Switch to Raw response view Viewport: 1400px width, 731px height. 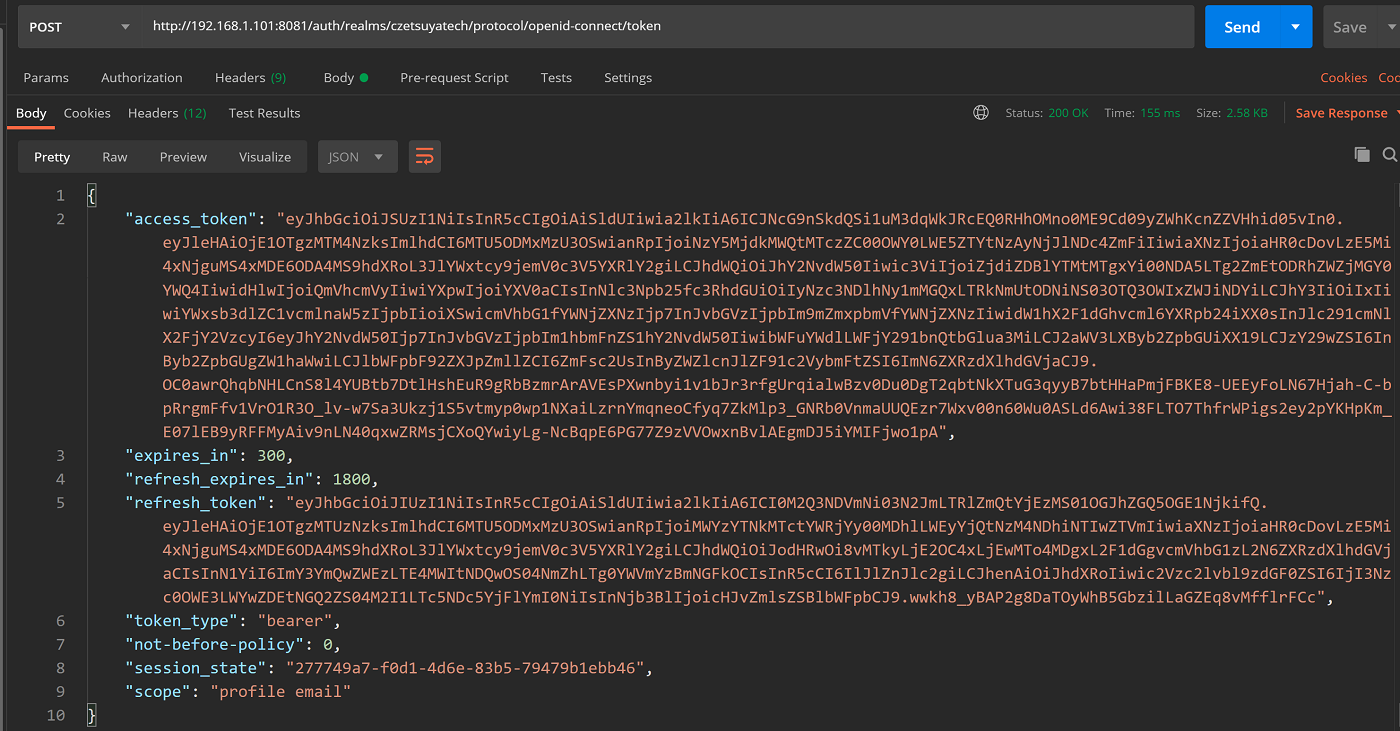pyautogui.click(x=114, y=156)
